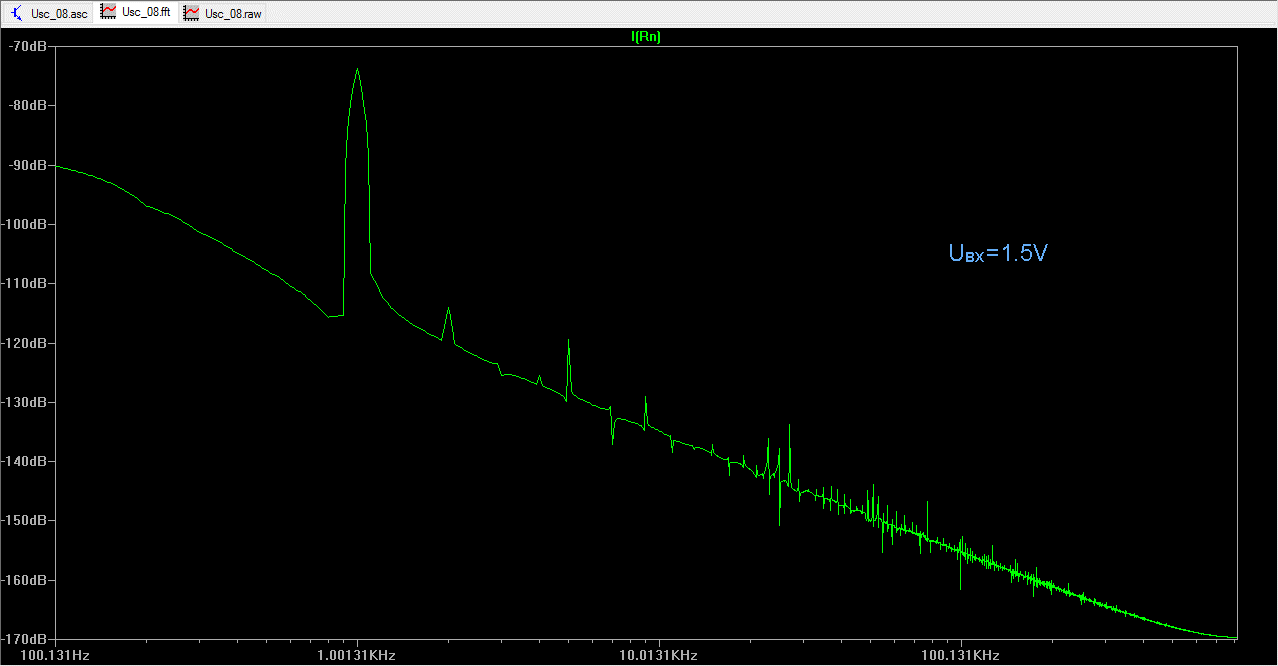Click the -140dB axis label

coord(24,461)
